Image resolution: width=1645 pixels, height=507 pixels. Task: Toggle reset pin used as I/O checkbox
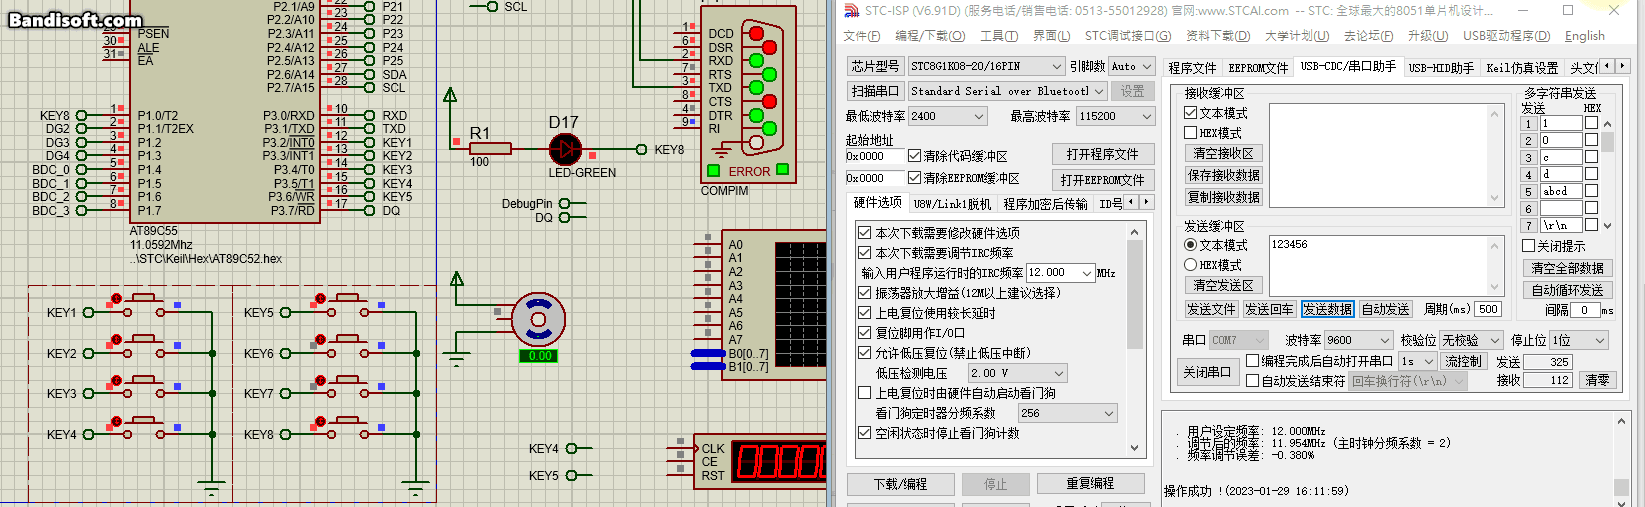point(864,333)
